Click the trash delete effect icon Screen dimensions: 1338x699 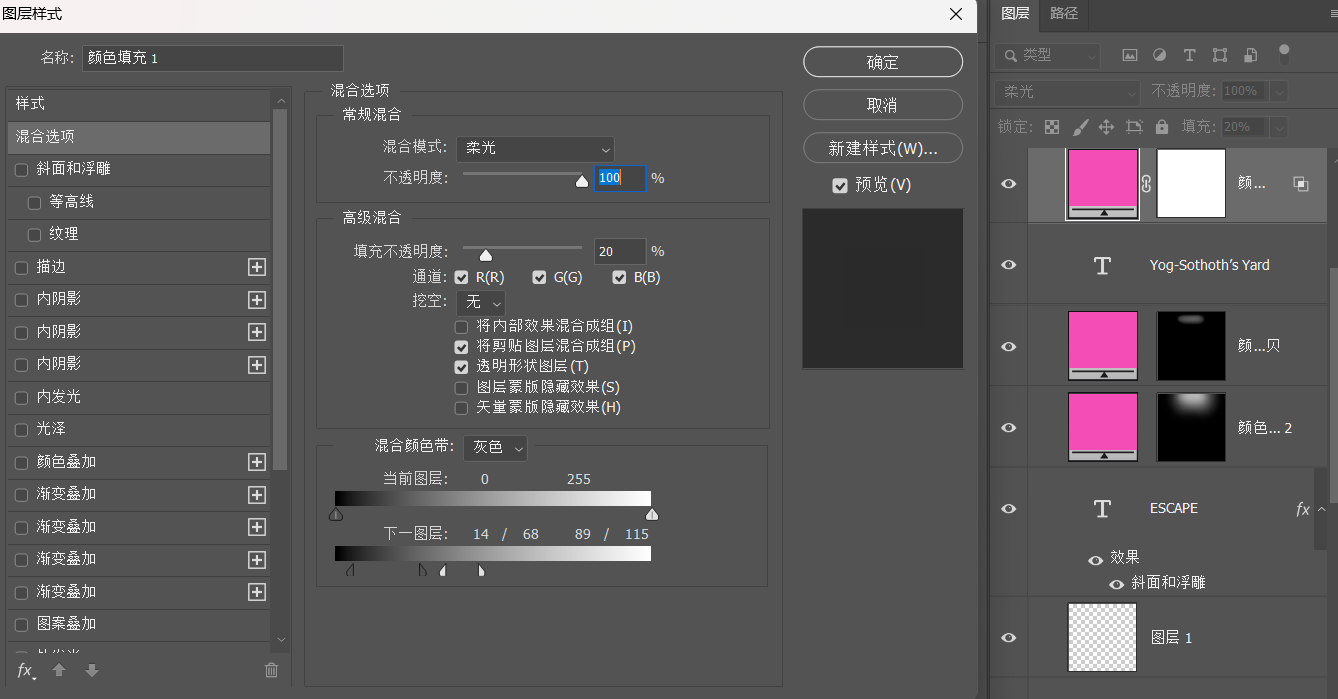pyautogui.click(x=271, y=670)
